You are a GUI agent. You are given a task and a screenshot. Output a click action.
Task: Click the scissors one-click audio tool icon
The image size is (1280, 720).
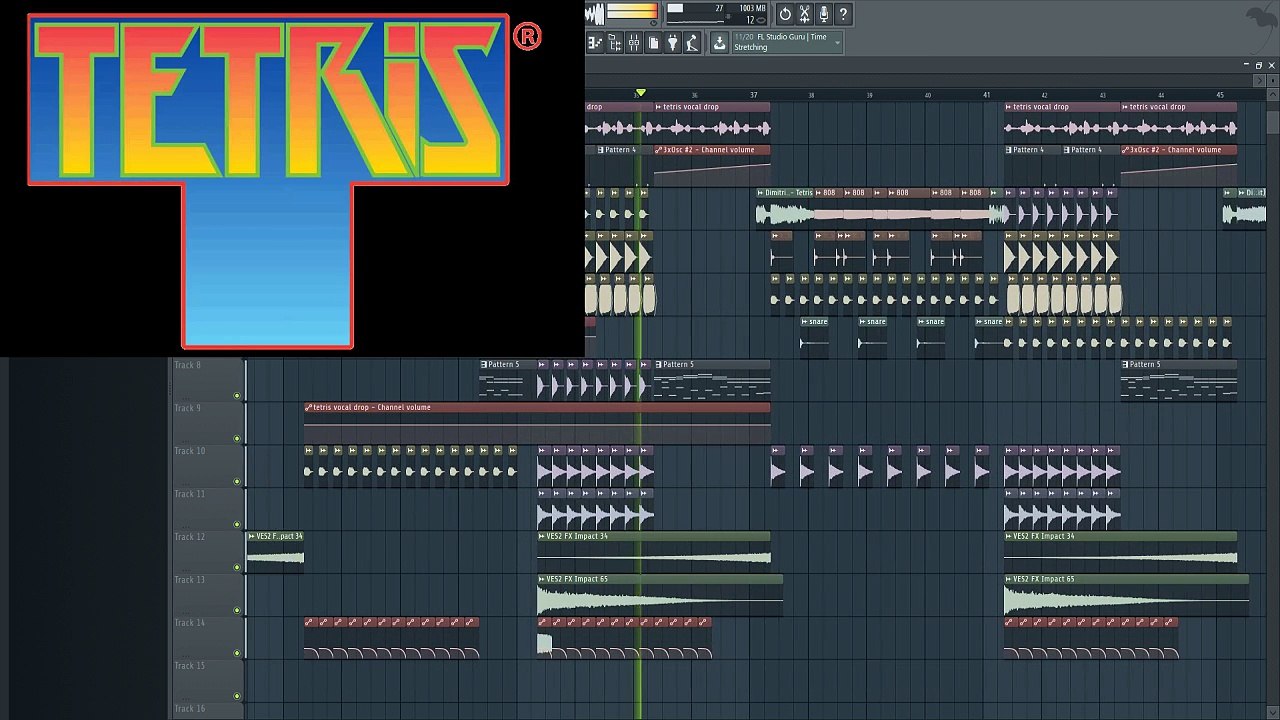click(x=804, y=14)
